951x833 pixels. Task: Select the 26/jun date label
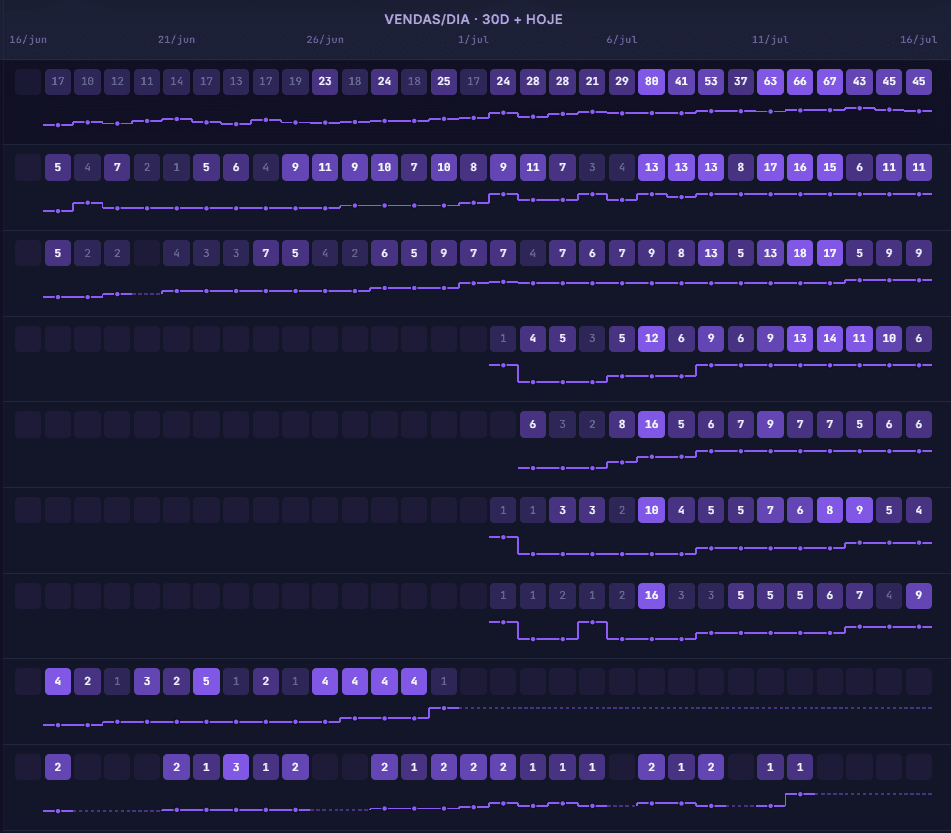coord(325,40)
